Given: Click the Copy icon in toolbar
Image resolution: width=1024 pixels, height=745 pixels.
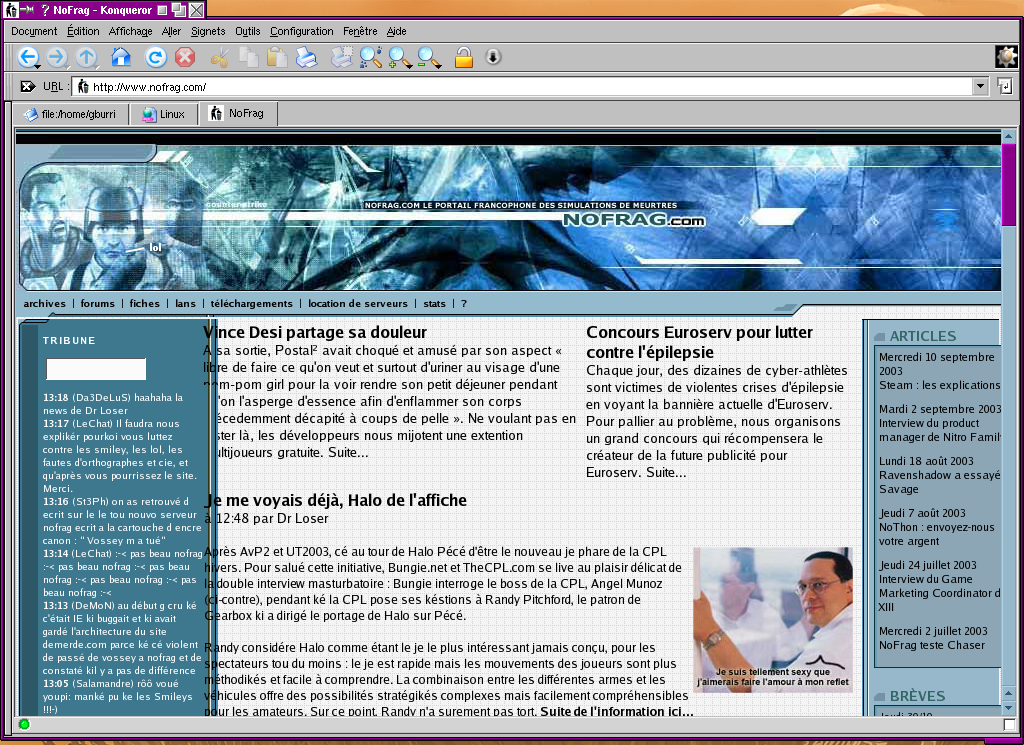Looking at the screenshot, I should 249,57.
